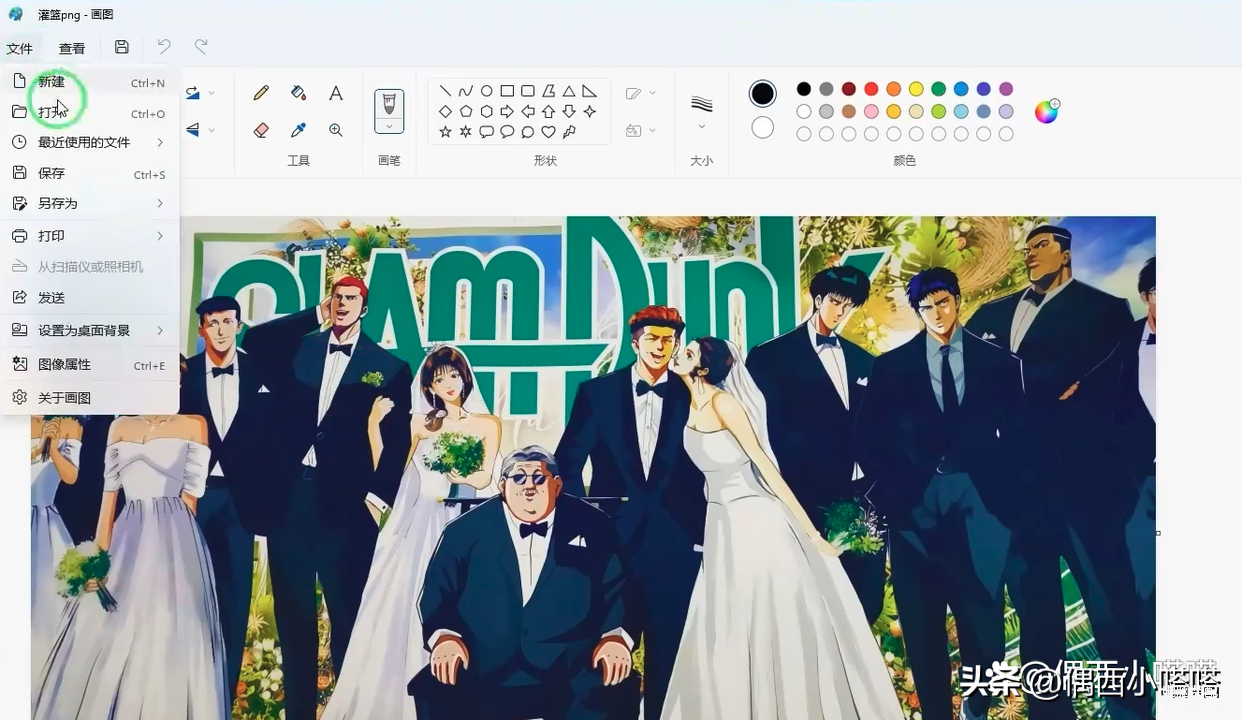Click the quick-access Save disk icon

[x=122, y=47]
